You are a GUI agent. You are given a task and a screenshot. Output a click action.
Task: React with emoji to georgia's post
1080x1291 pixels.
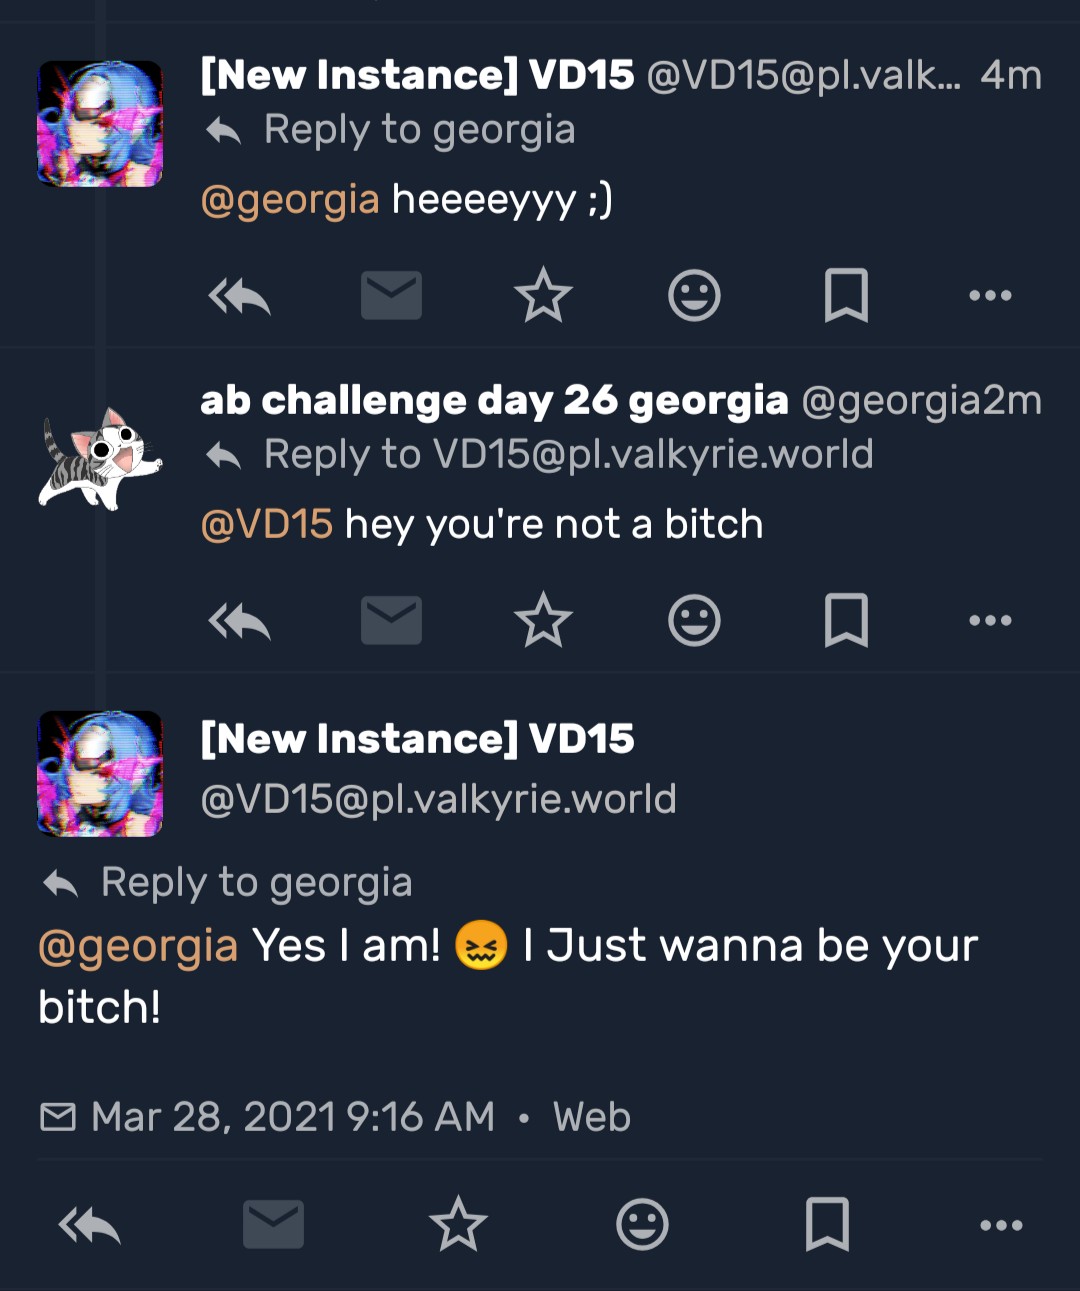coord(694,621)
